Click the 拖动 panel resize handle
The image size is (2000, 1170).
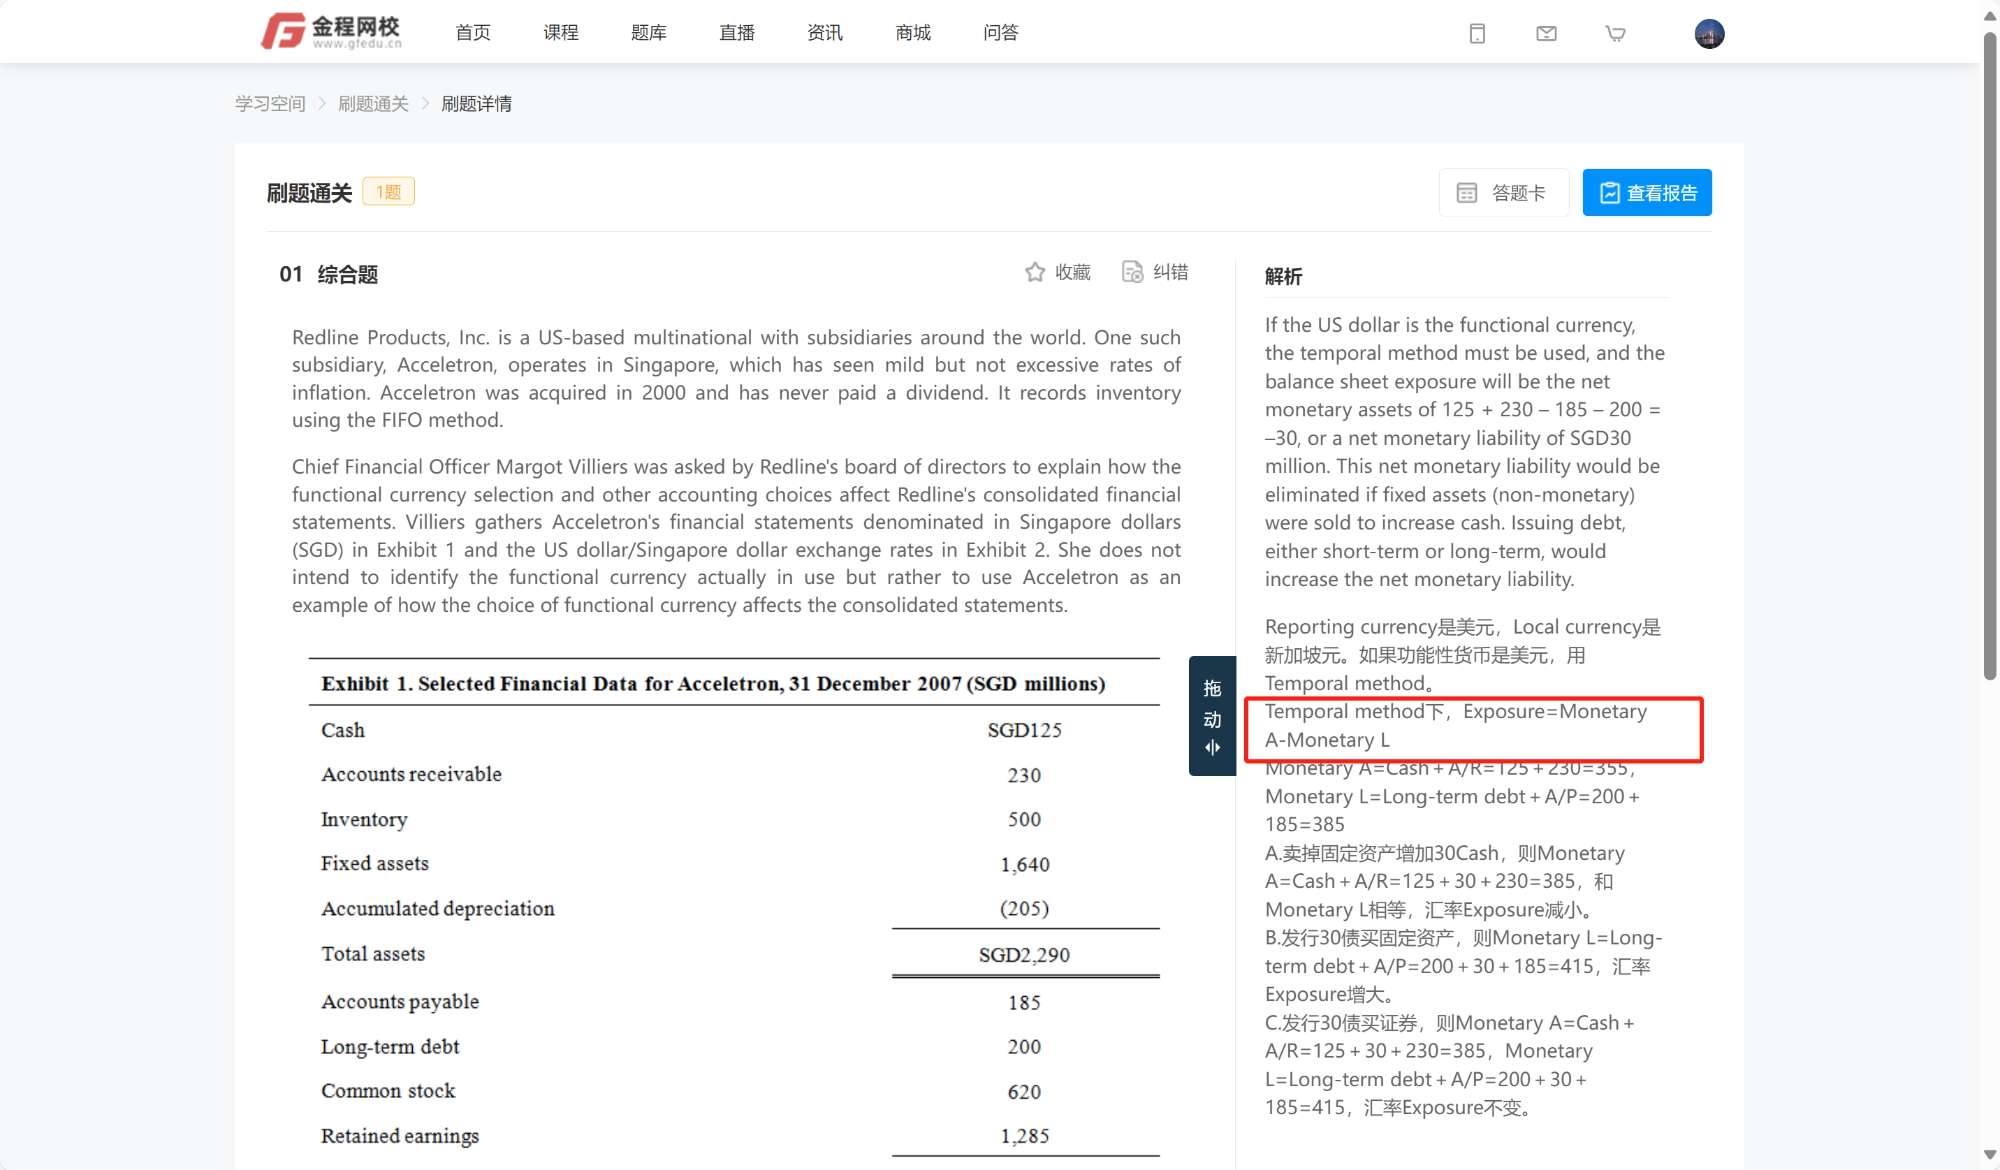(1212, 716)
